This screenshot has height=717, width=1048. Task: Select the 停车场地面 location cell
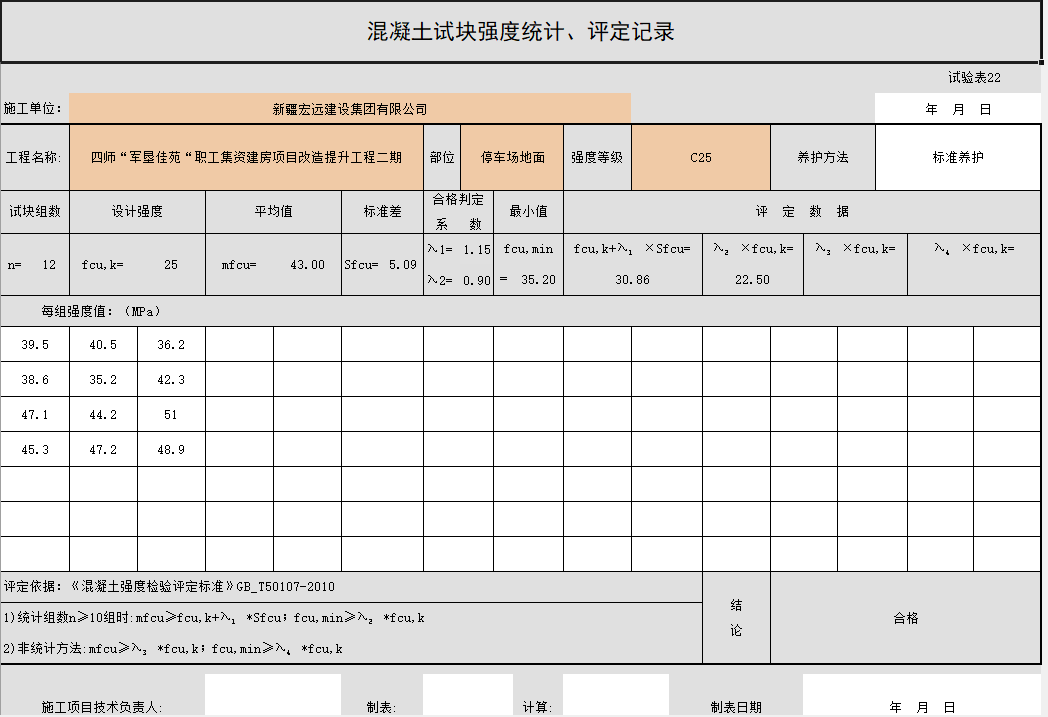click(513, 157)
